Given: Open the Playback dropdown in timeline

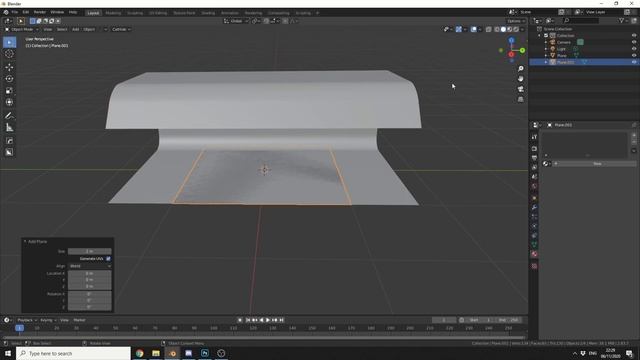Looking at the screenshot, I should [x=27, y=320].
